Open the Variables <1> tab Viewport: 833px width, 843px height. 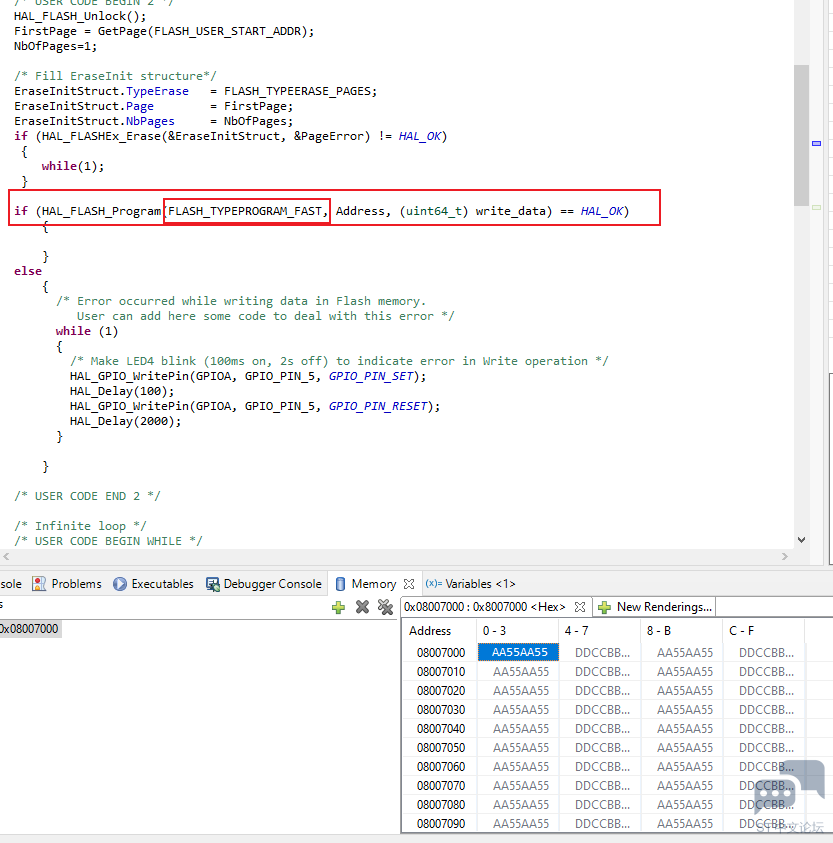pos(471,584)
